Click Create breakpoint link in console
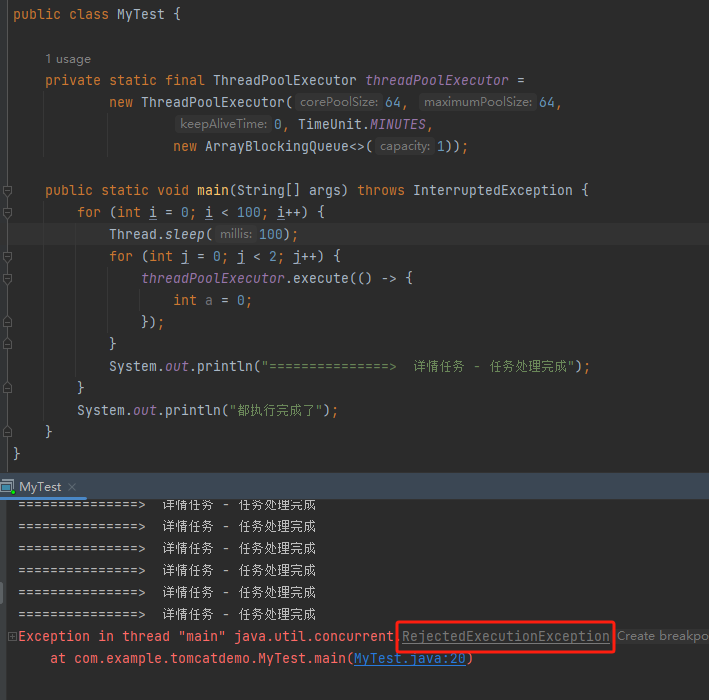Image resolution: width=709 pixels, height=700 pixels. pos(662,636)
